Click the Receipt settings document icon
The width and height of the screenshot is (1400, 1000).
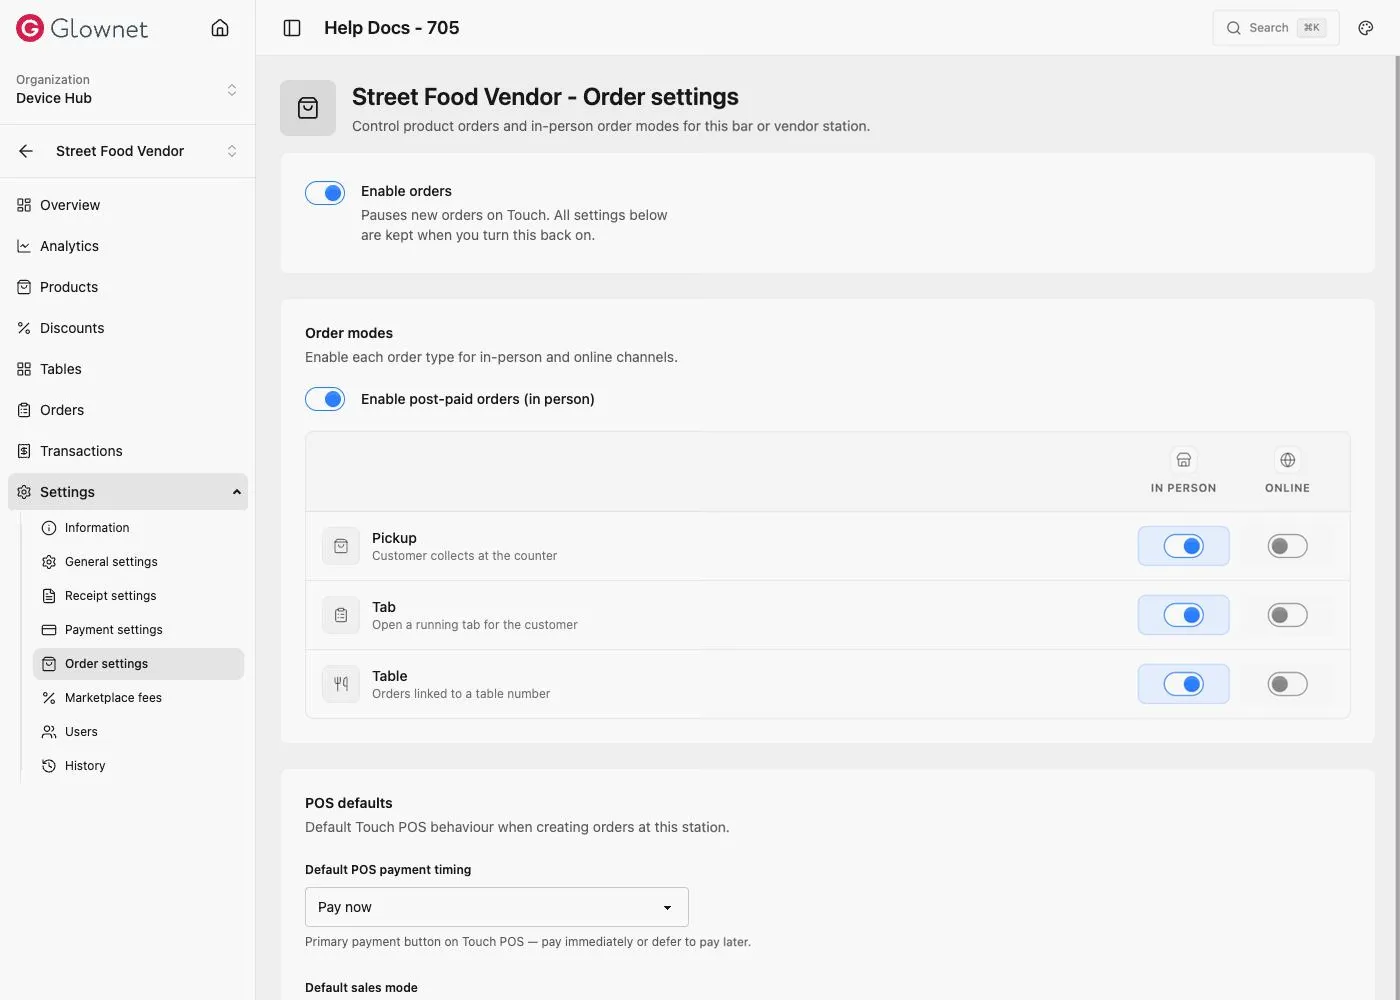(49, 596)
